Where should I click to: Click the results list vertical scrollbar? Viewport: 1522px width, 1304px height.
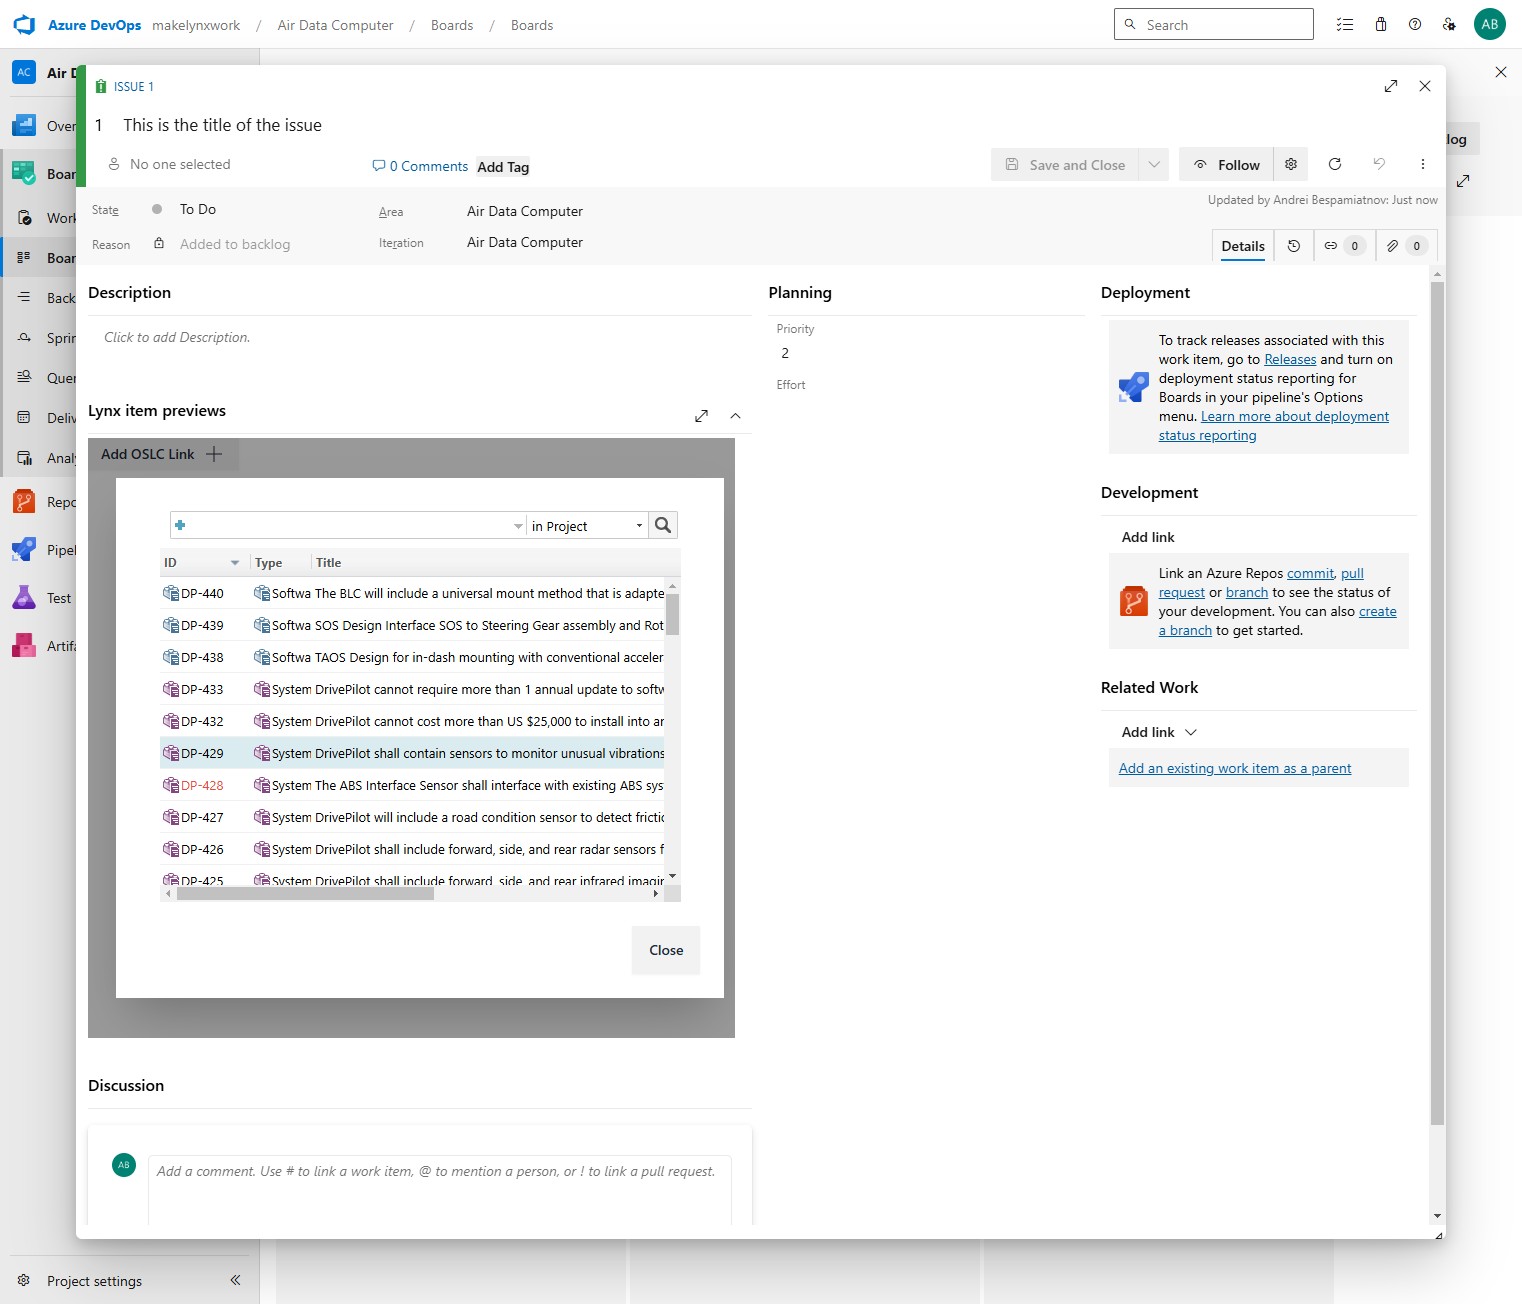[x=673, y=615]
